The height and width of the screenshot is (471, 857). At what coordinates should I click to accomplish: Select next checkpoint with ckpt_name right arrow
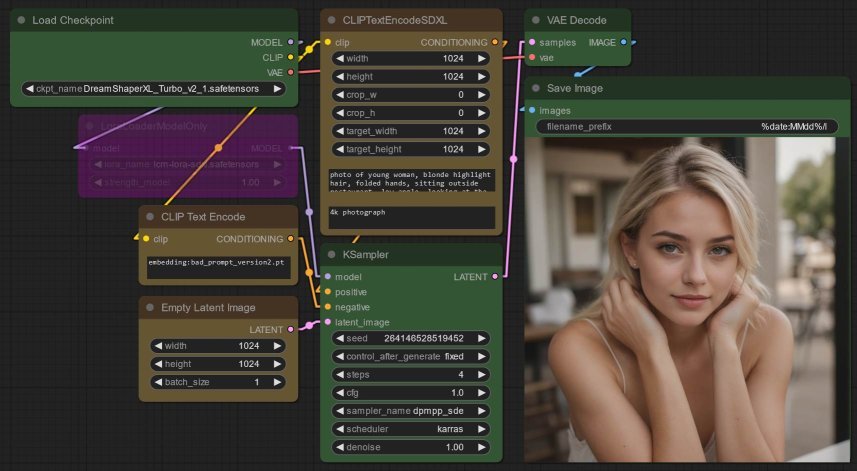(x=278, y=89)
